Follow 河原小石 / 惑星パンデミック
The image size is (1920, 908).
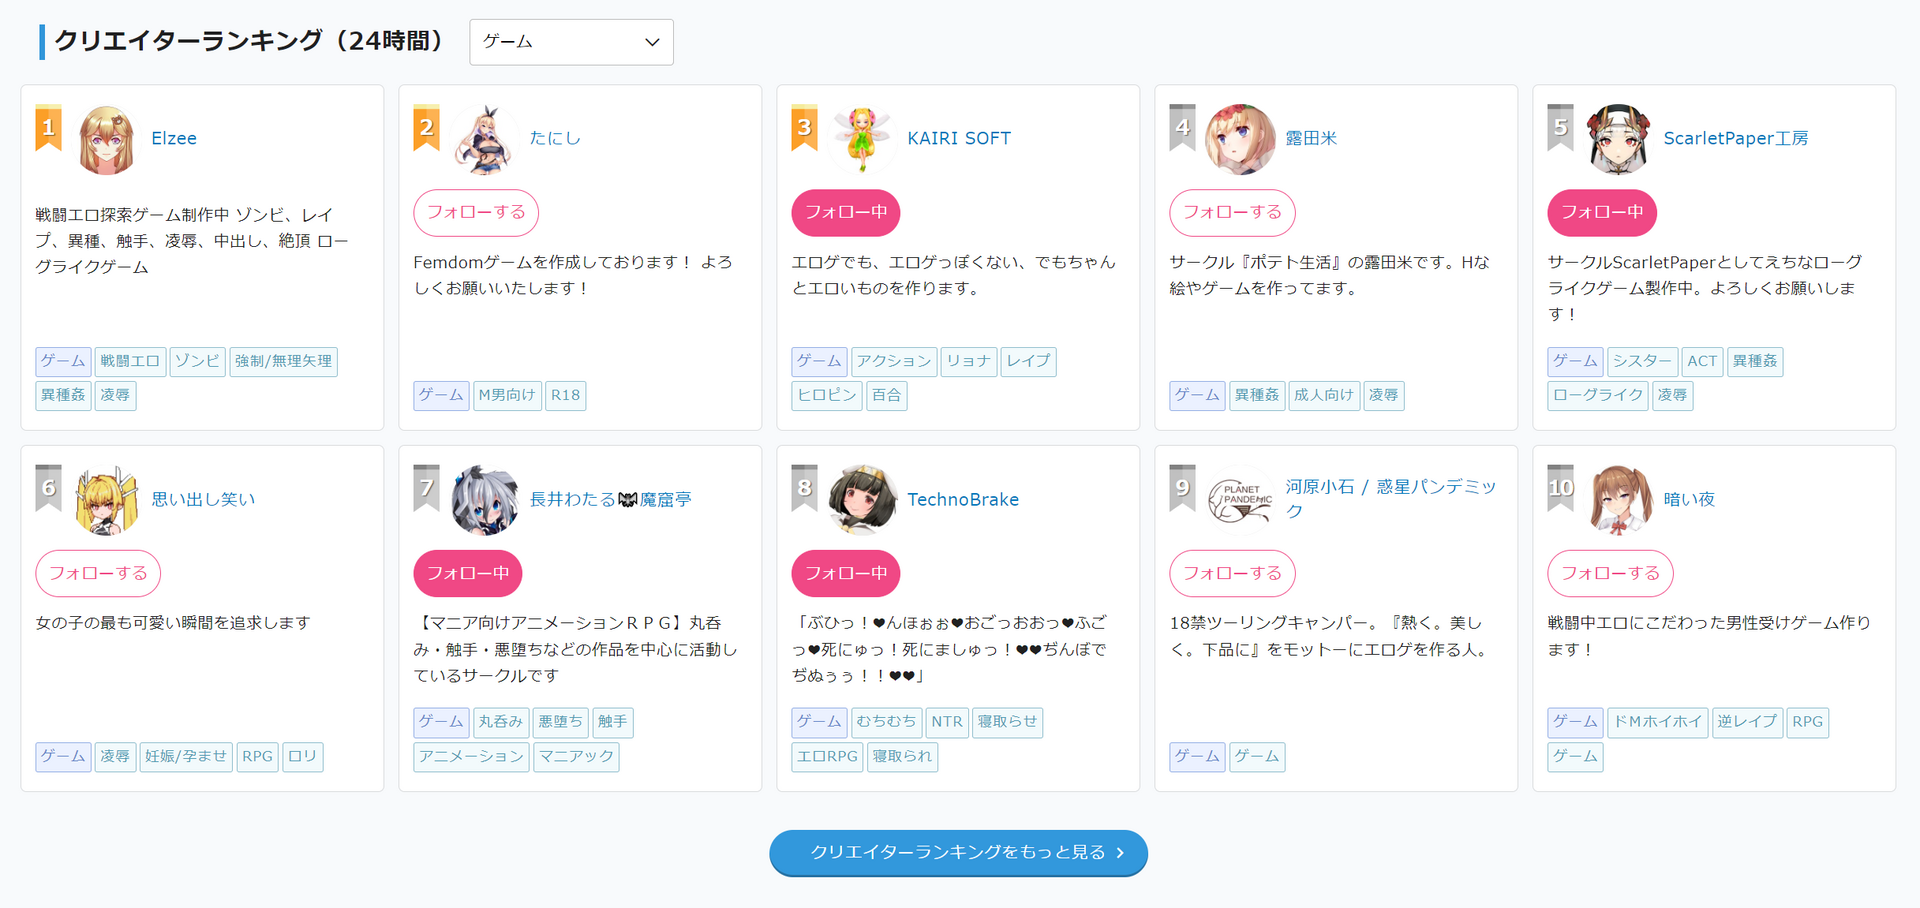(1232, 574)
